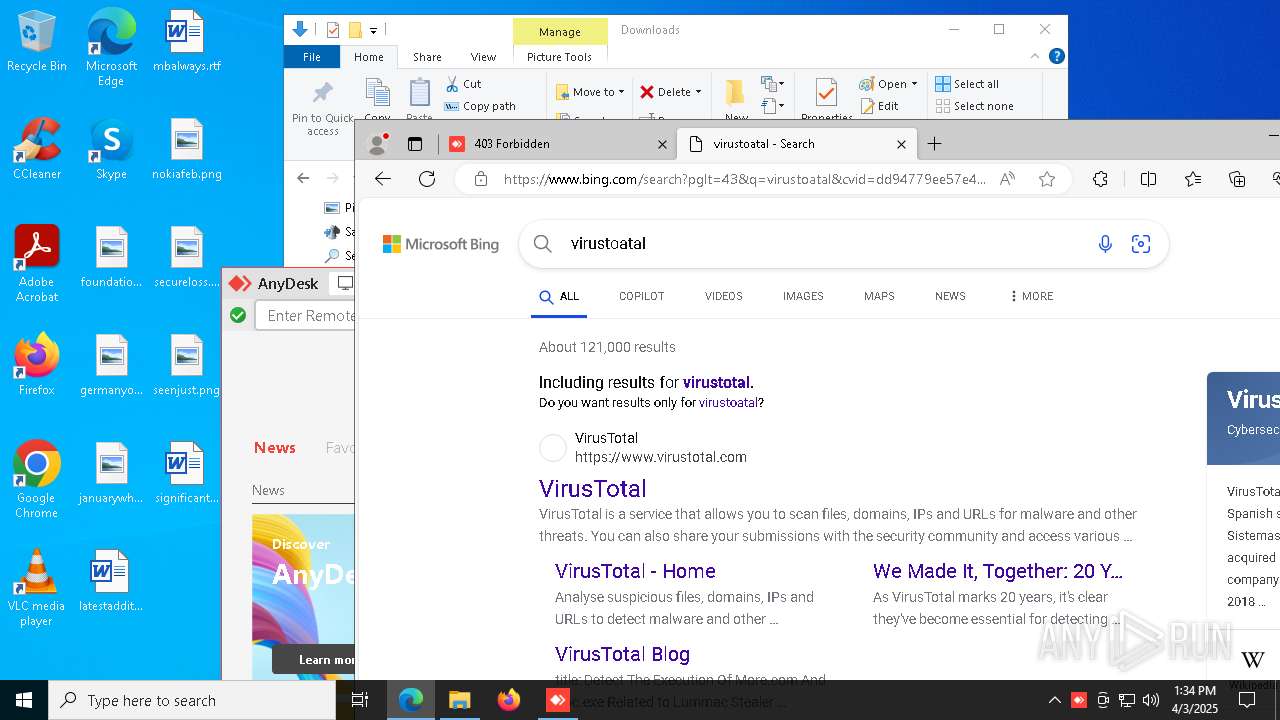
Task: Click the Bing magnifier search icon
Action: (x=543, y=244)
